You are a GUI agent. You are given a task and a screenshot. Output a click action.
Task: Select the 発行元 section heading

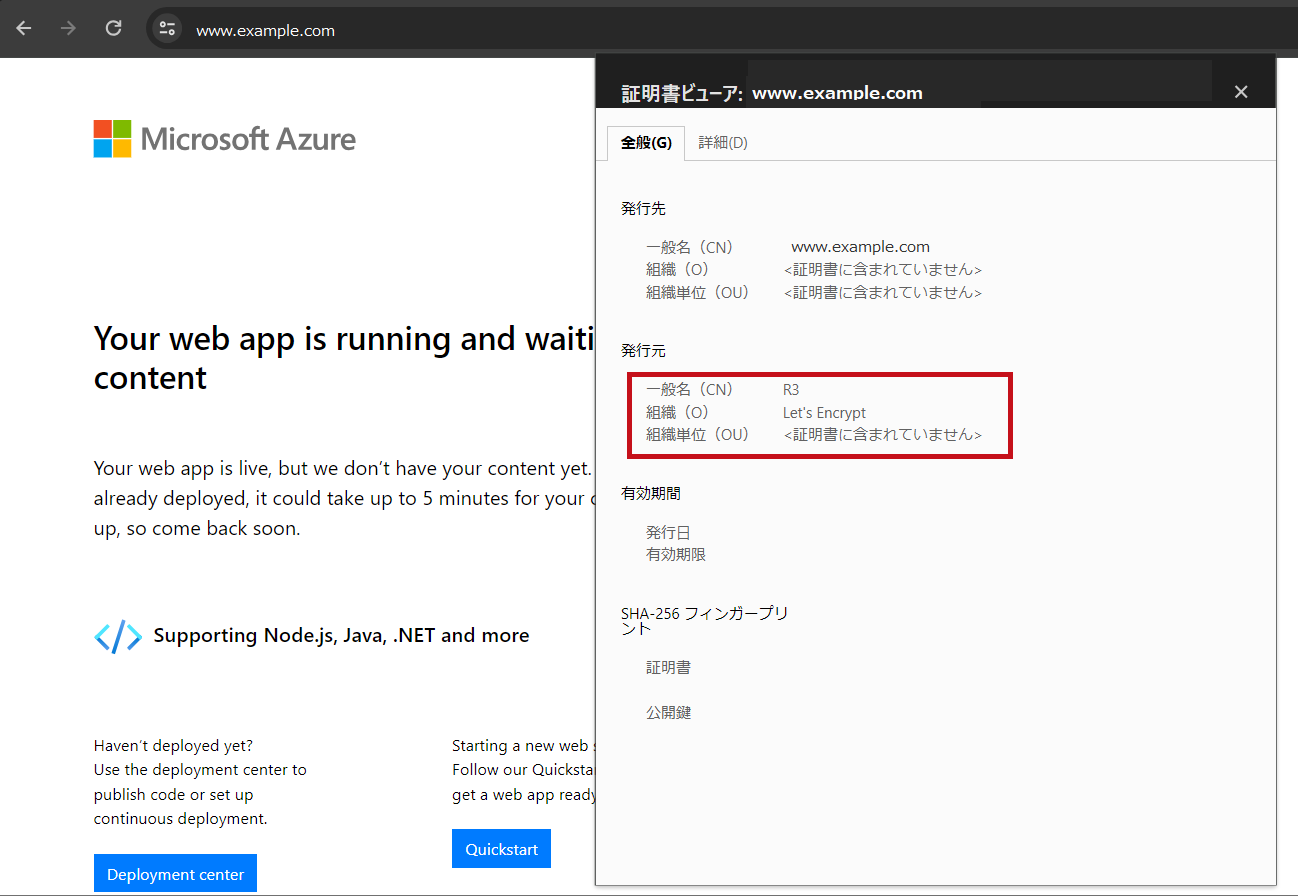[x=643, y=350]
